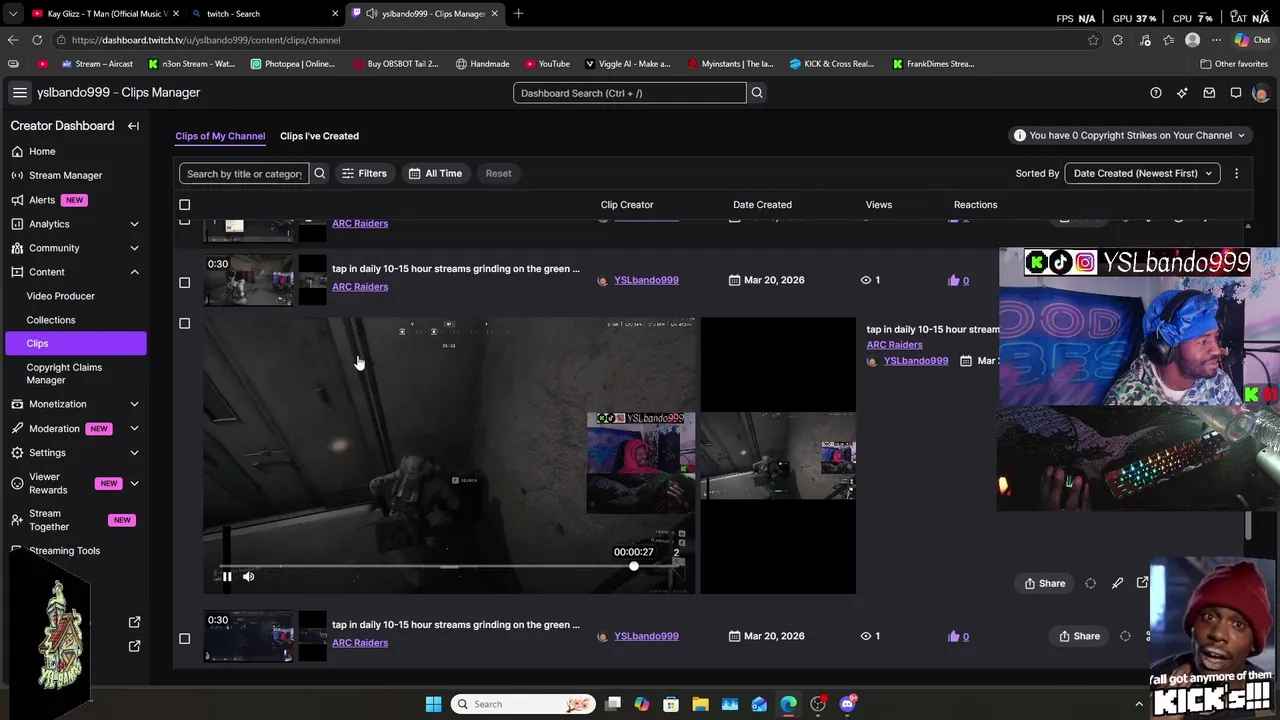Viewport: 1280px width, 720px height.
Task: Open Collections in the Content menu
Action: coord(51,320)
